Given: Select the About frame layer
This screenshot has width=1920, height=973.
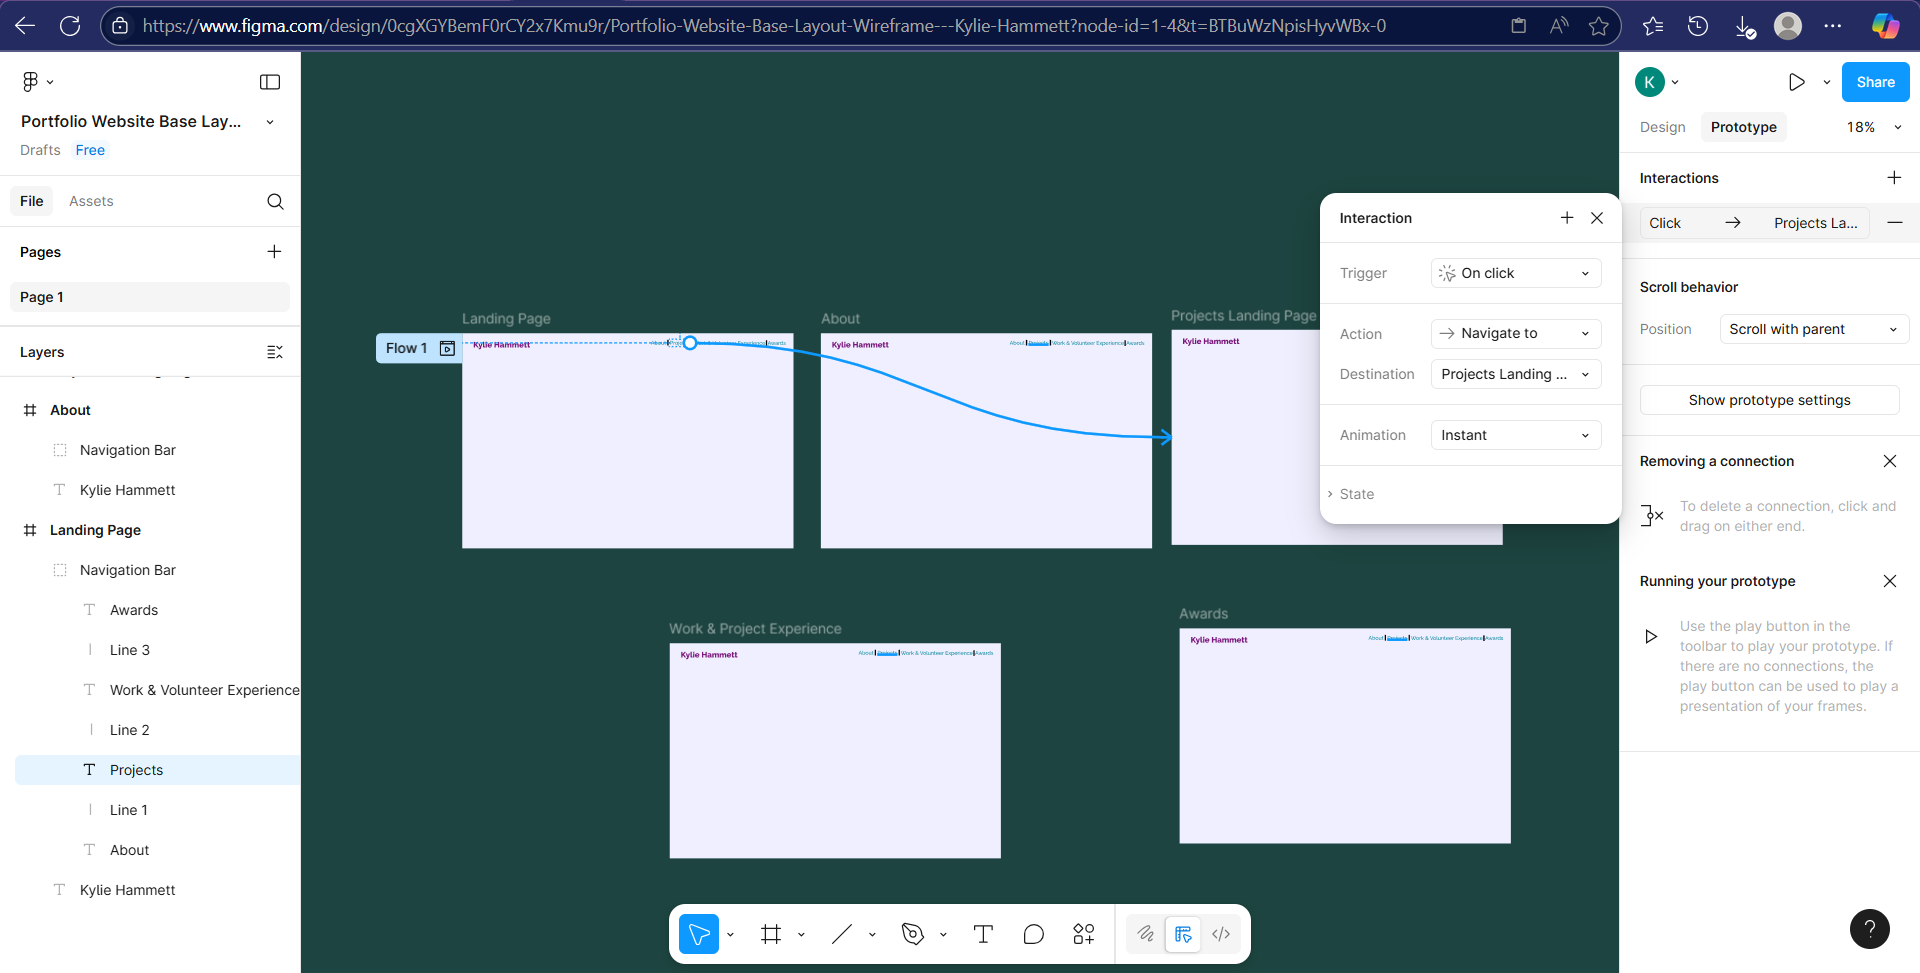Looking at the screenshot, I should (x=70, y=410).
